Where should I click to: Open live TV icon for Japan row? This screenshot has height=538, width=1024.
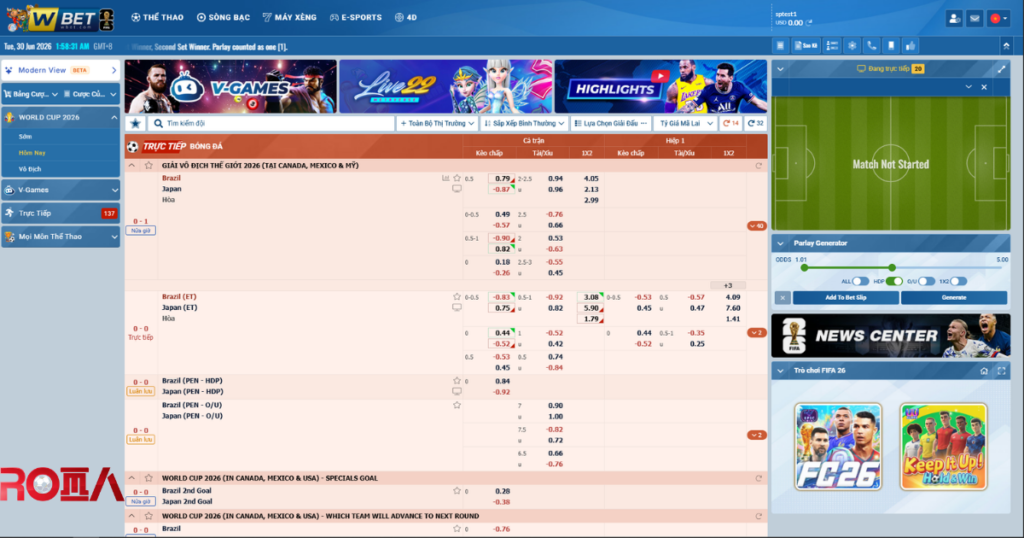[x=457, y=189]
